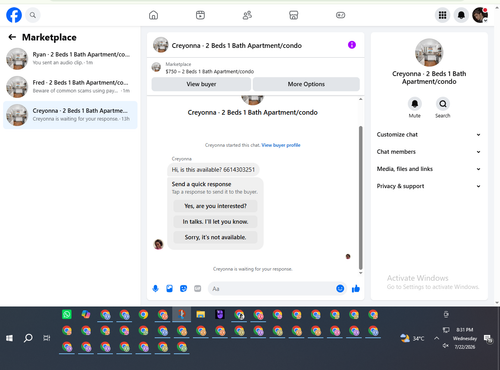
Task: Open the taskbar clock showing 8:31 PM
Action: pos(465,338)
